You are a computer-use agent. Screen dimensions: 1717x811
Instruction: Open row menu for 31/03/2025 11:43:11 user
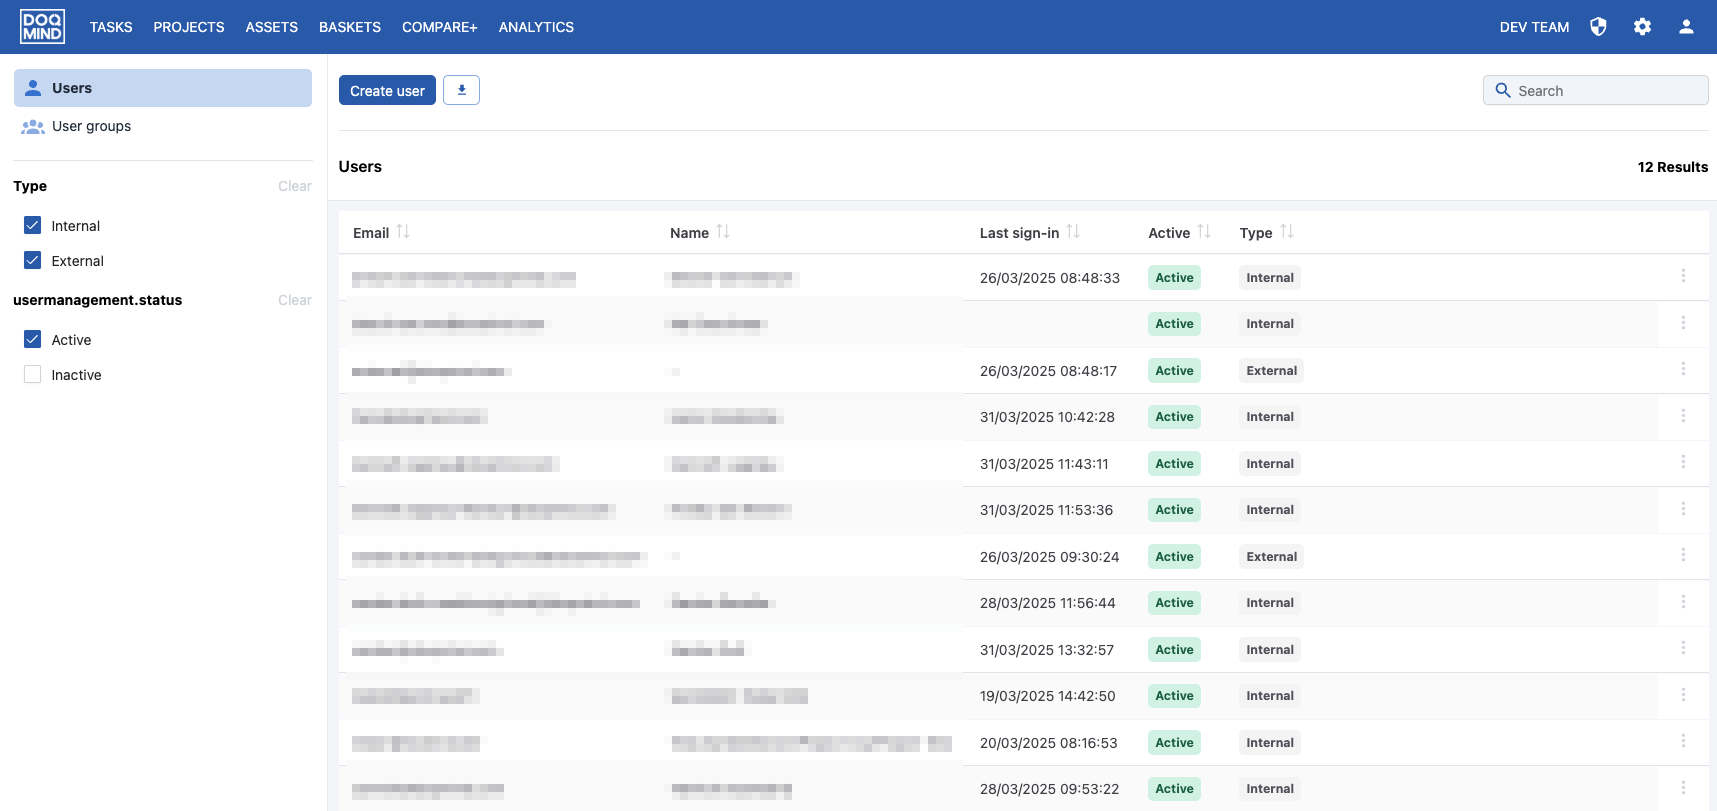point(1683,463)
